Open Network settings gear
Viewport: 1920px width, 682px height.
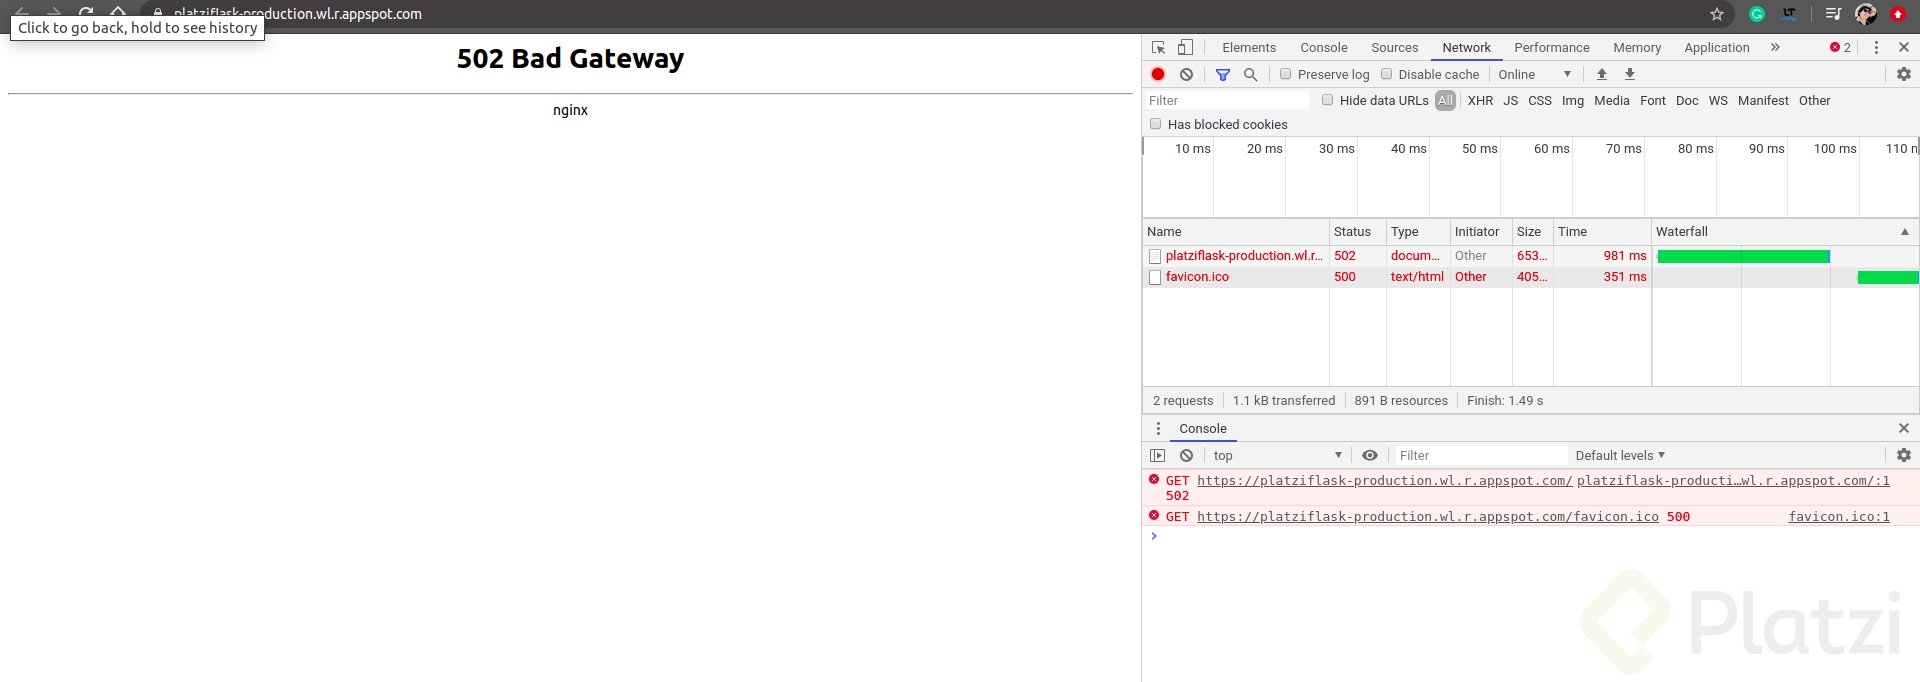point(1904,74)
